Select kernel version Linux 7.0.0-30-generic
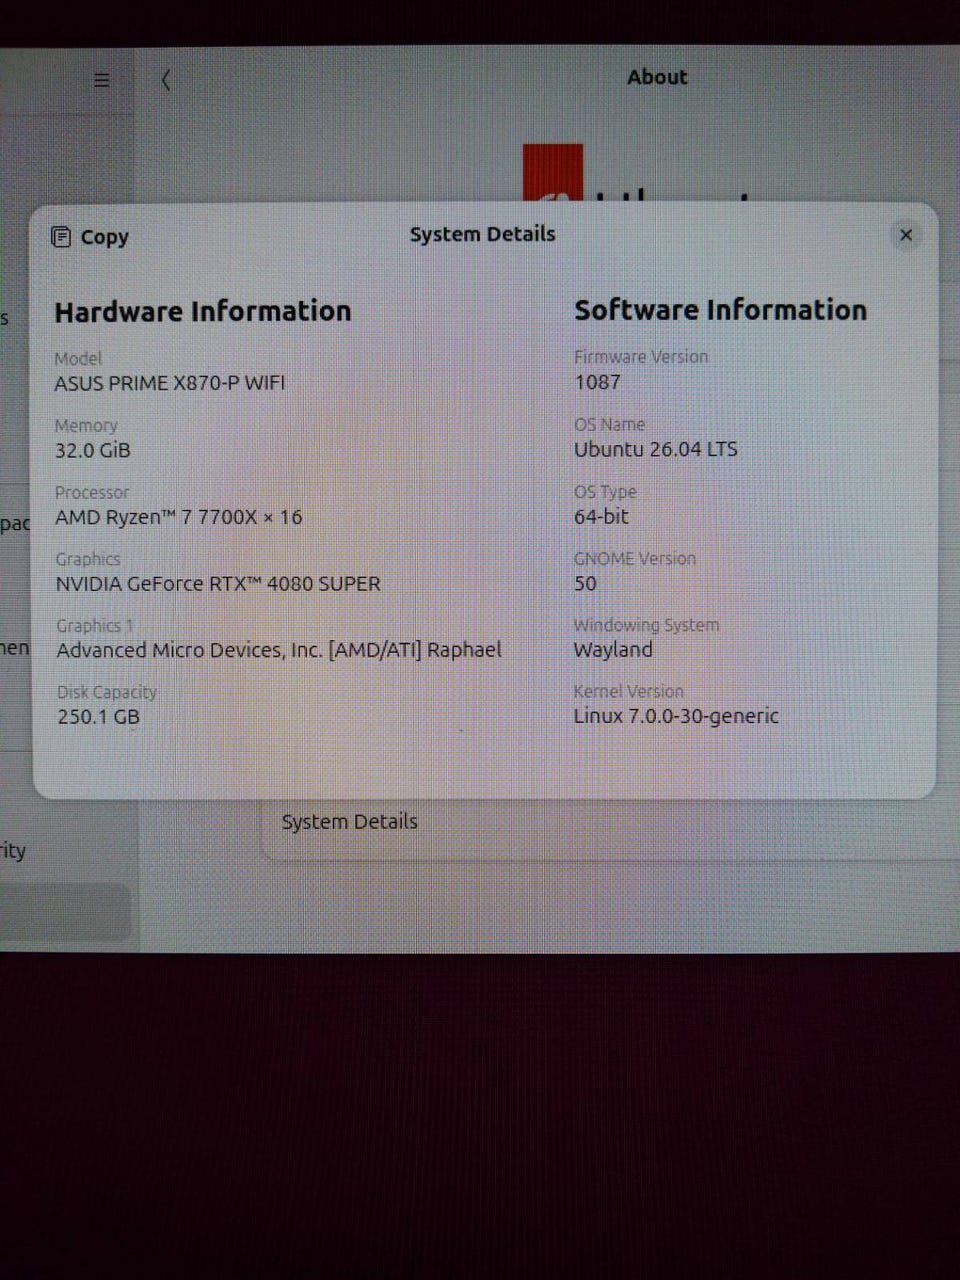960x1280 pixels. click(676, 716)
